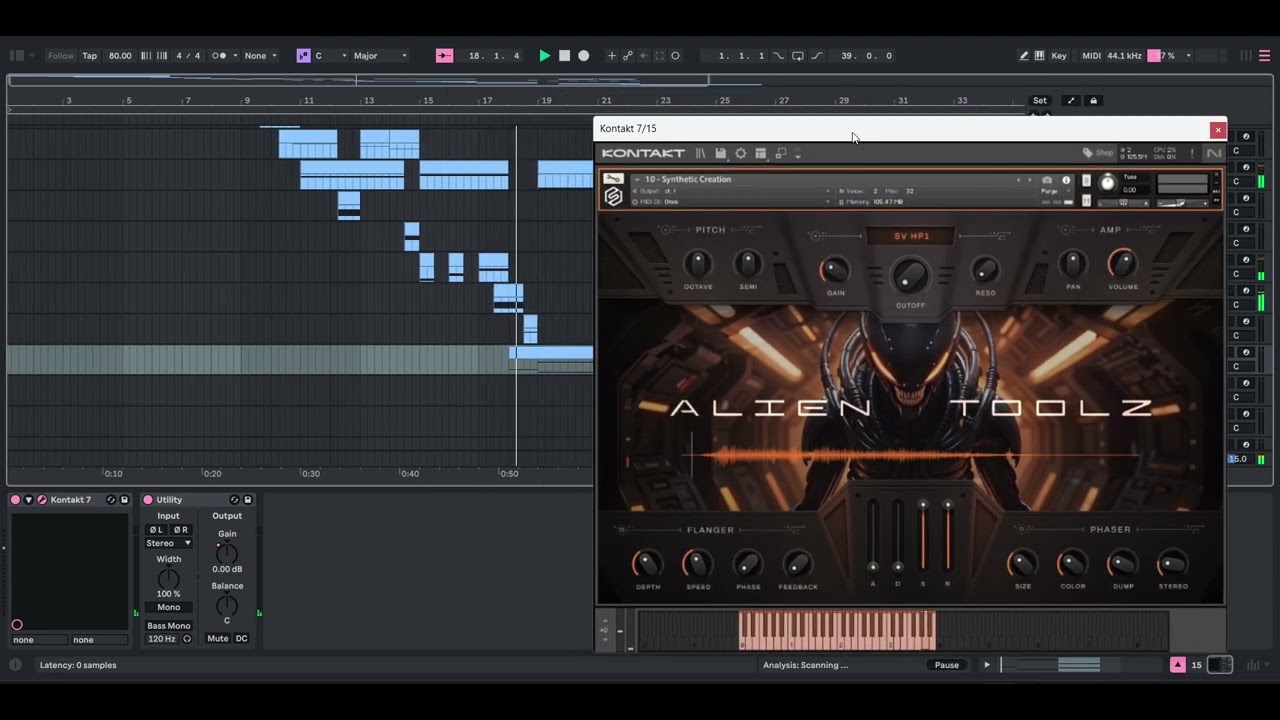Image resolution: width=1280 pixels, height=720 pixels.
Task: Click the VOLUME amp knob
Action: [x=1123, y=264]
